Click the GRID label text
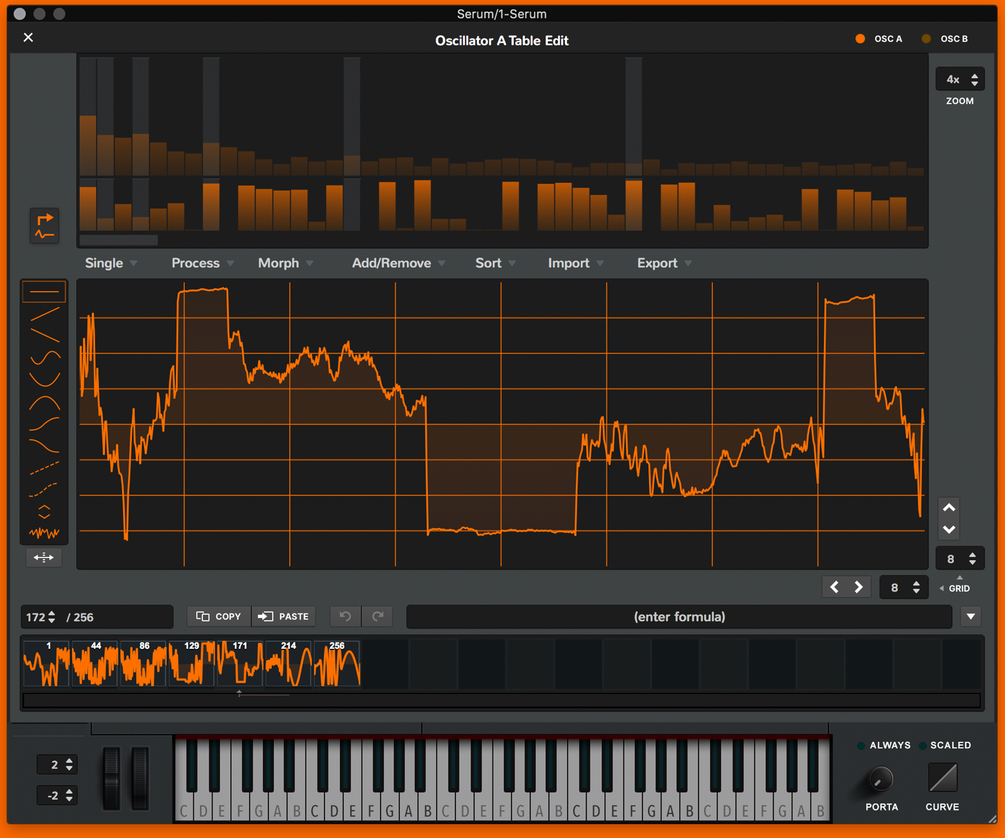The width and height of the screenshot is (1005, 838). point(959,588)
